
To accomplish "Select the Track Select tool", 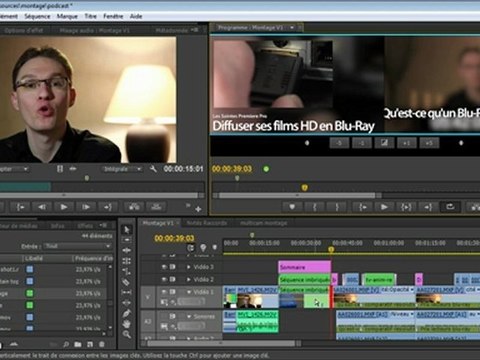I will tap(127, 240).
